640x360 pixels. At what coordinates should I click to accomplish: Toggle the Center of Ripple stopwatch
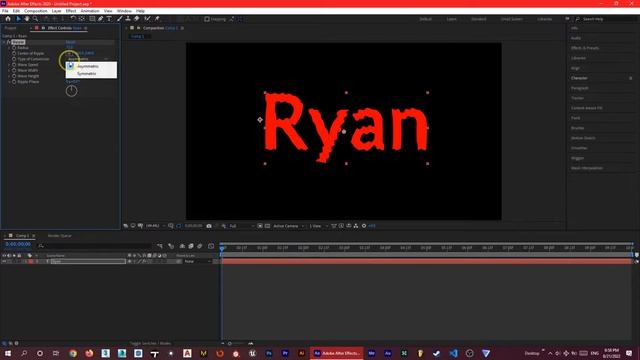tap(14, 53)
